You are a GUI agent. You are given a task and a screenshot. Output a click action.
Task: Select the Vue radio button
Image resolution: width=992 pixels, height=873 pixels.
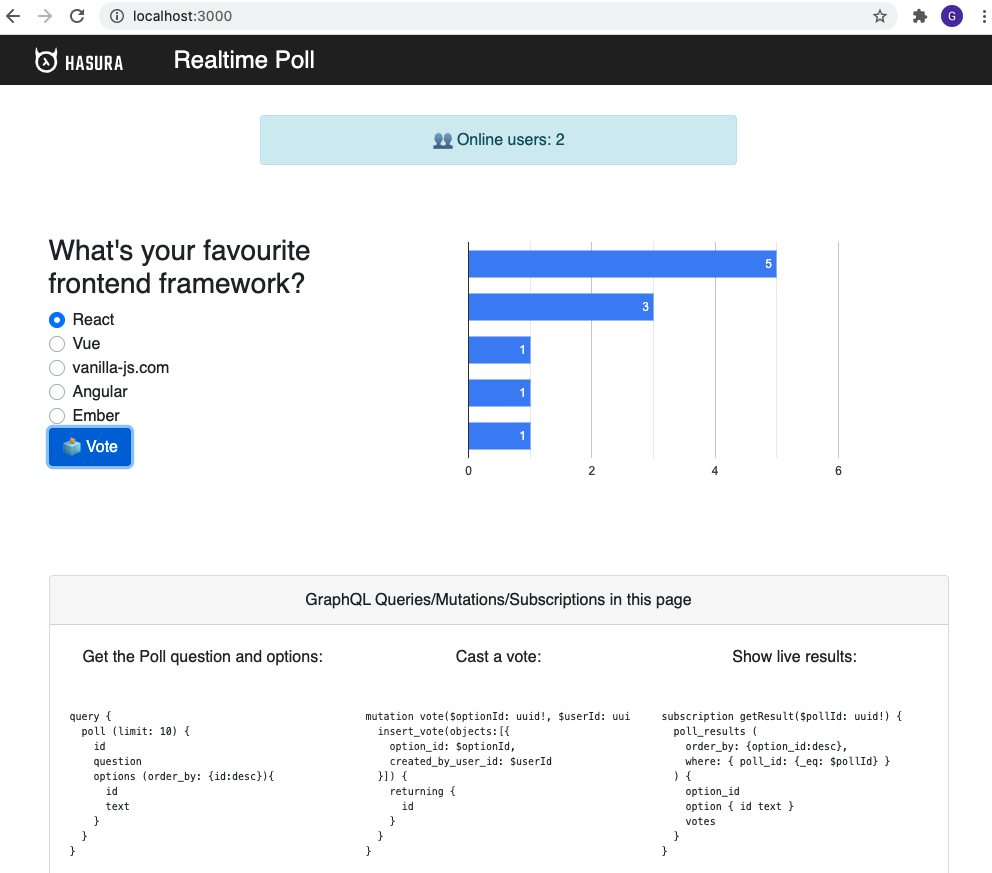(x=57, y=343)
